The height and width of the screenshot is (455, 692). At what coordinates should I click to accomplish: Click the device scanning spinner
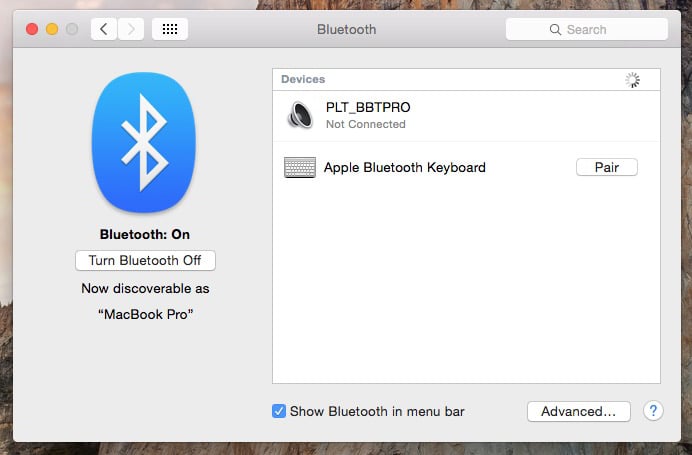click(x=632, y=80)
